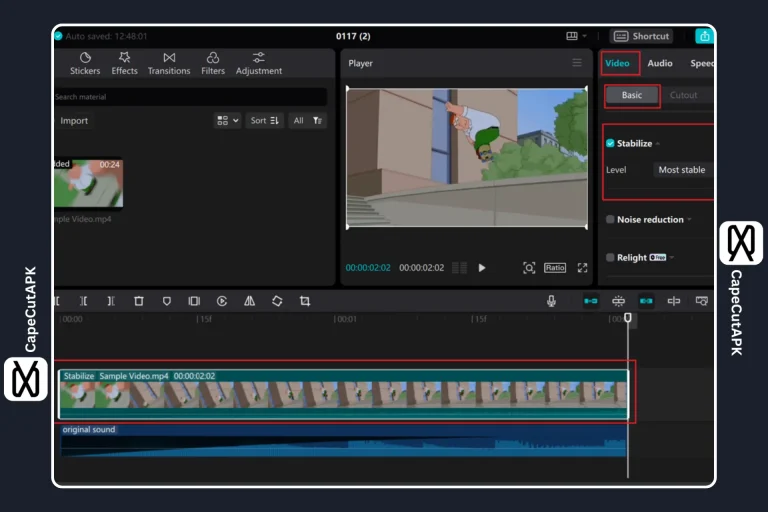Click the auto snapping icon

click(619, 301)
